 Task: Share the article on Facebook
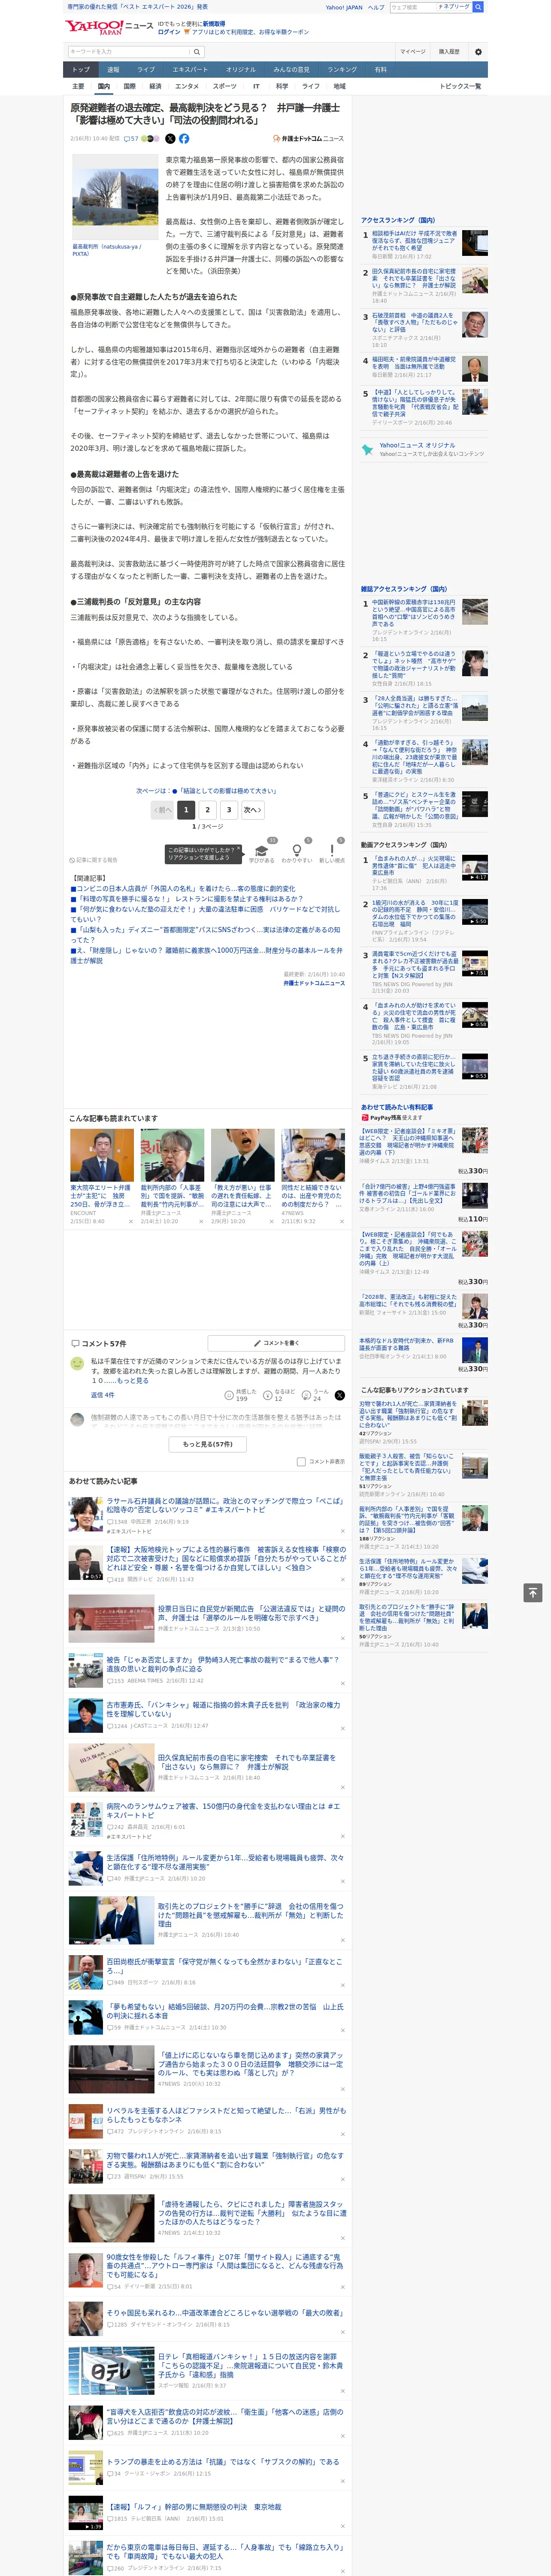click(x=184, y=139)
